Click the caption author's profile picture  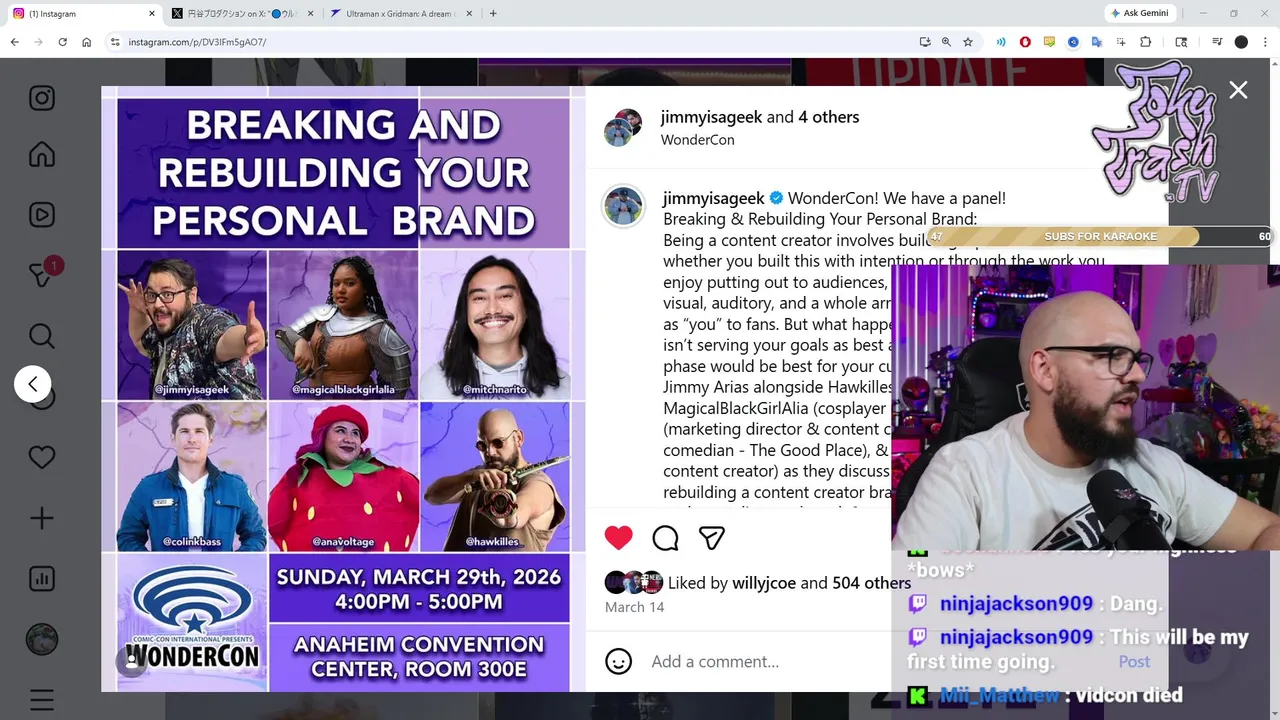coord(622,206)
